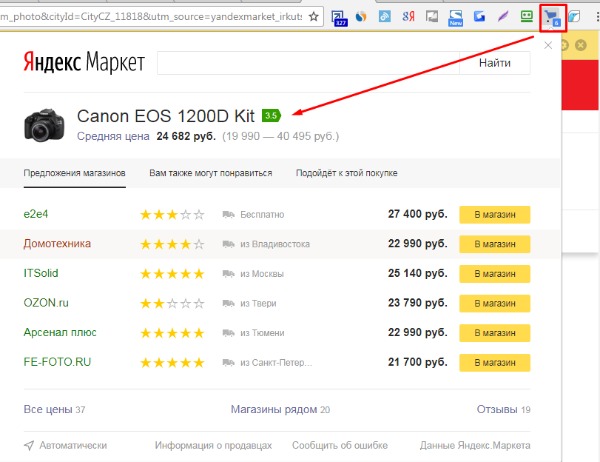Open the Домотехника shop link

tap(57, 243)
